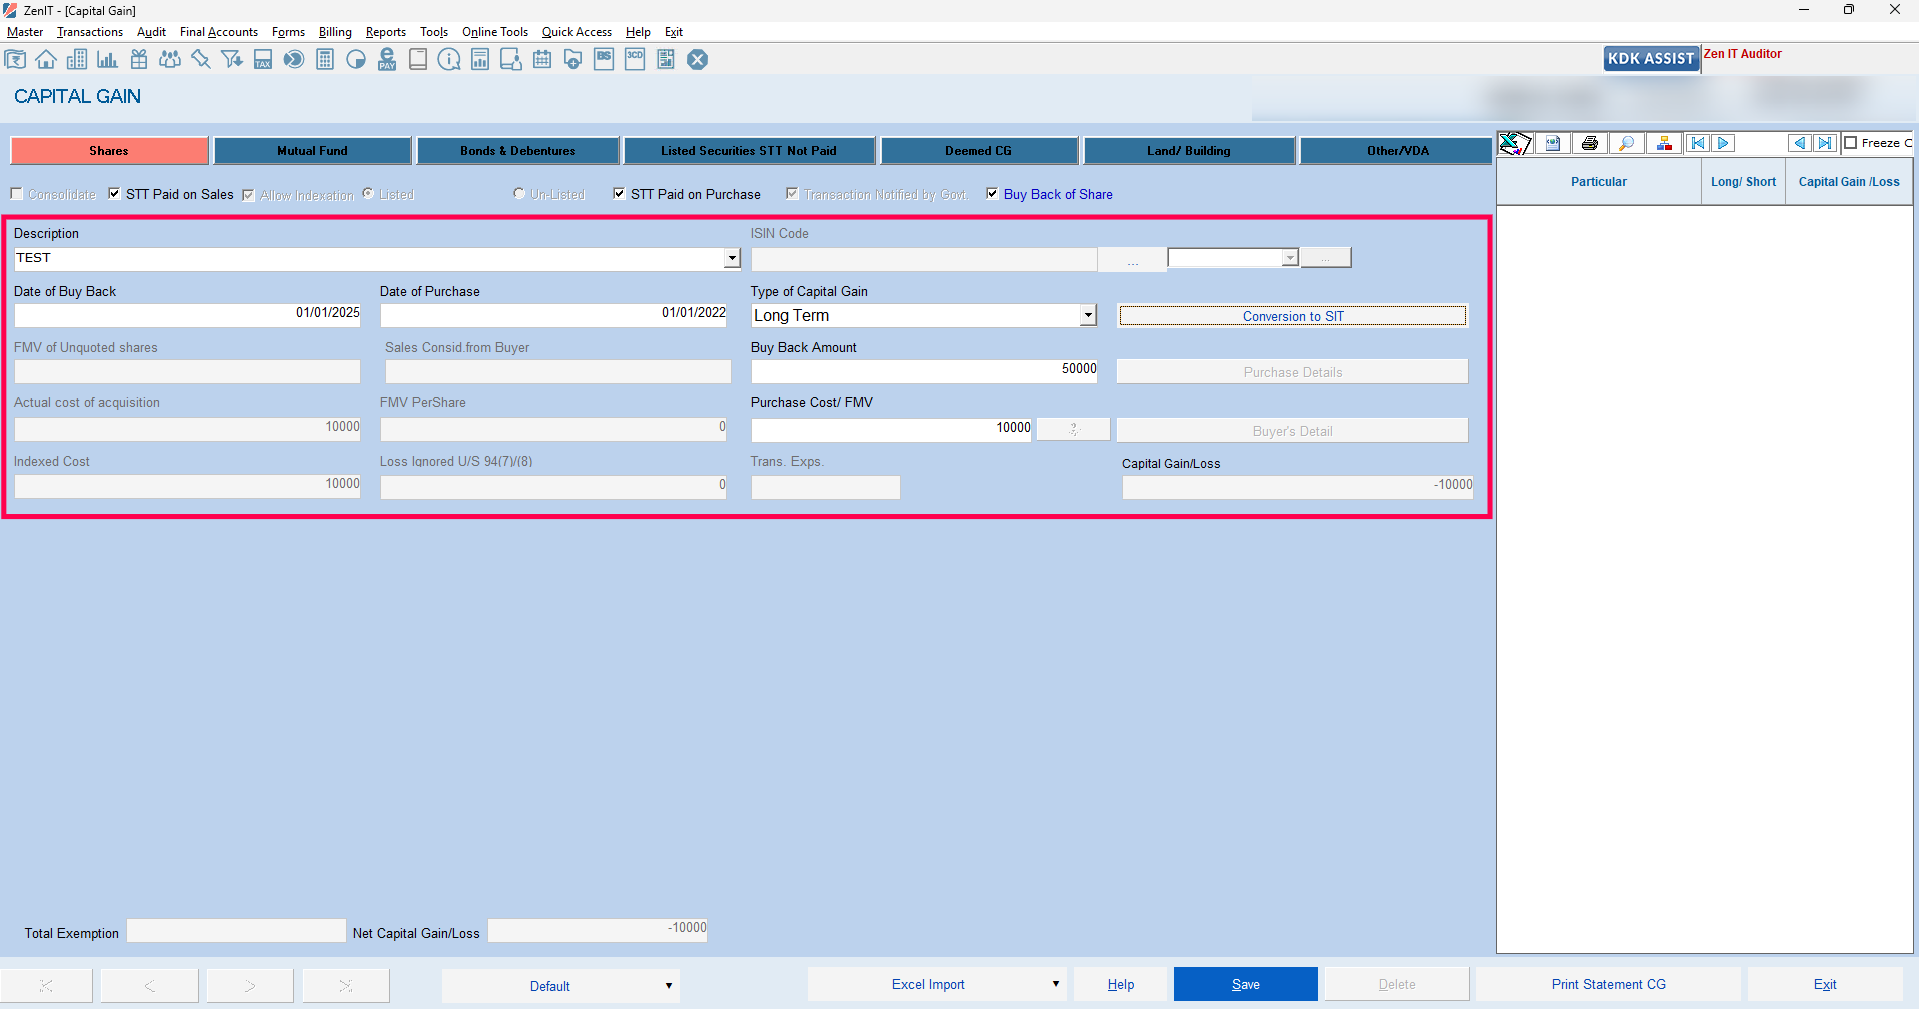Open the calendar icon in the toolbar
The image size is (1919, 1009).
(542, 60)
